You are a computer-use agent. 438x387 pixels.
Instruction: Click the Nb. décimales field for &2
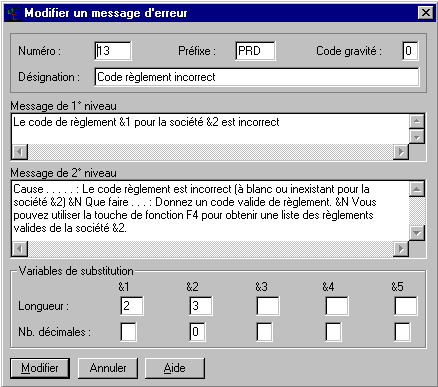coord(197,332)
